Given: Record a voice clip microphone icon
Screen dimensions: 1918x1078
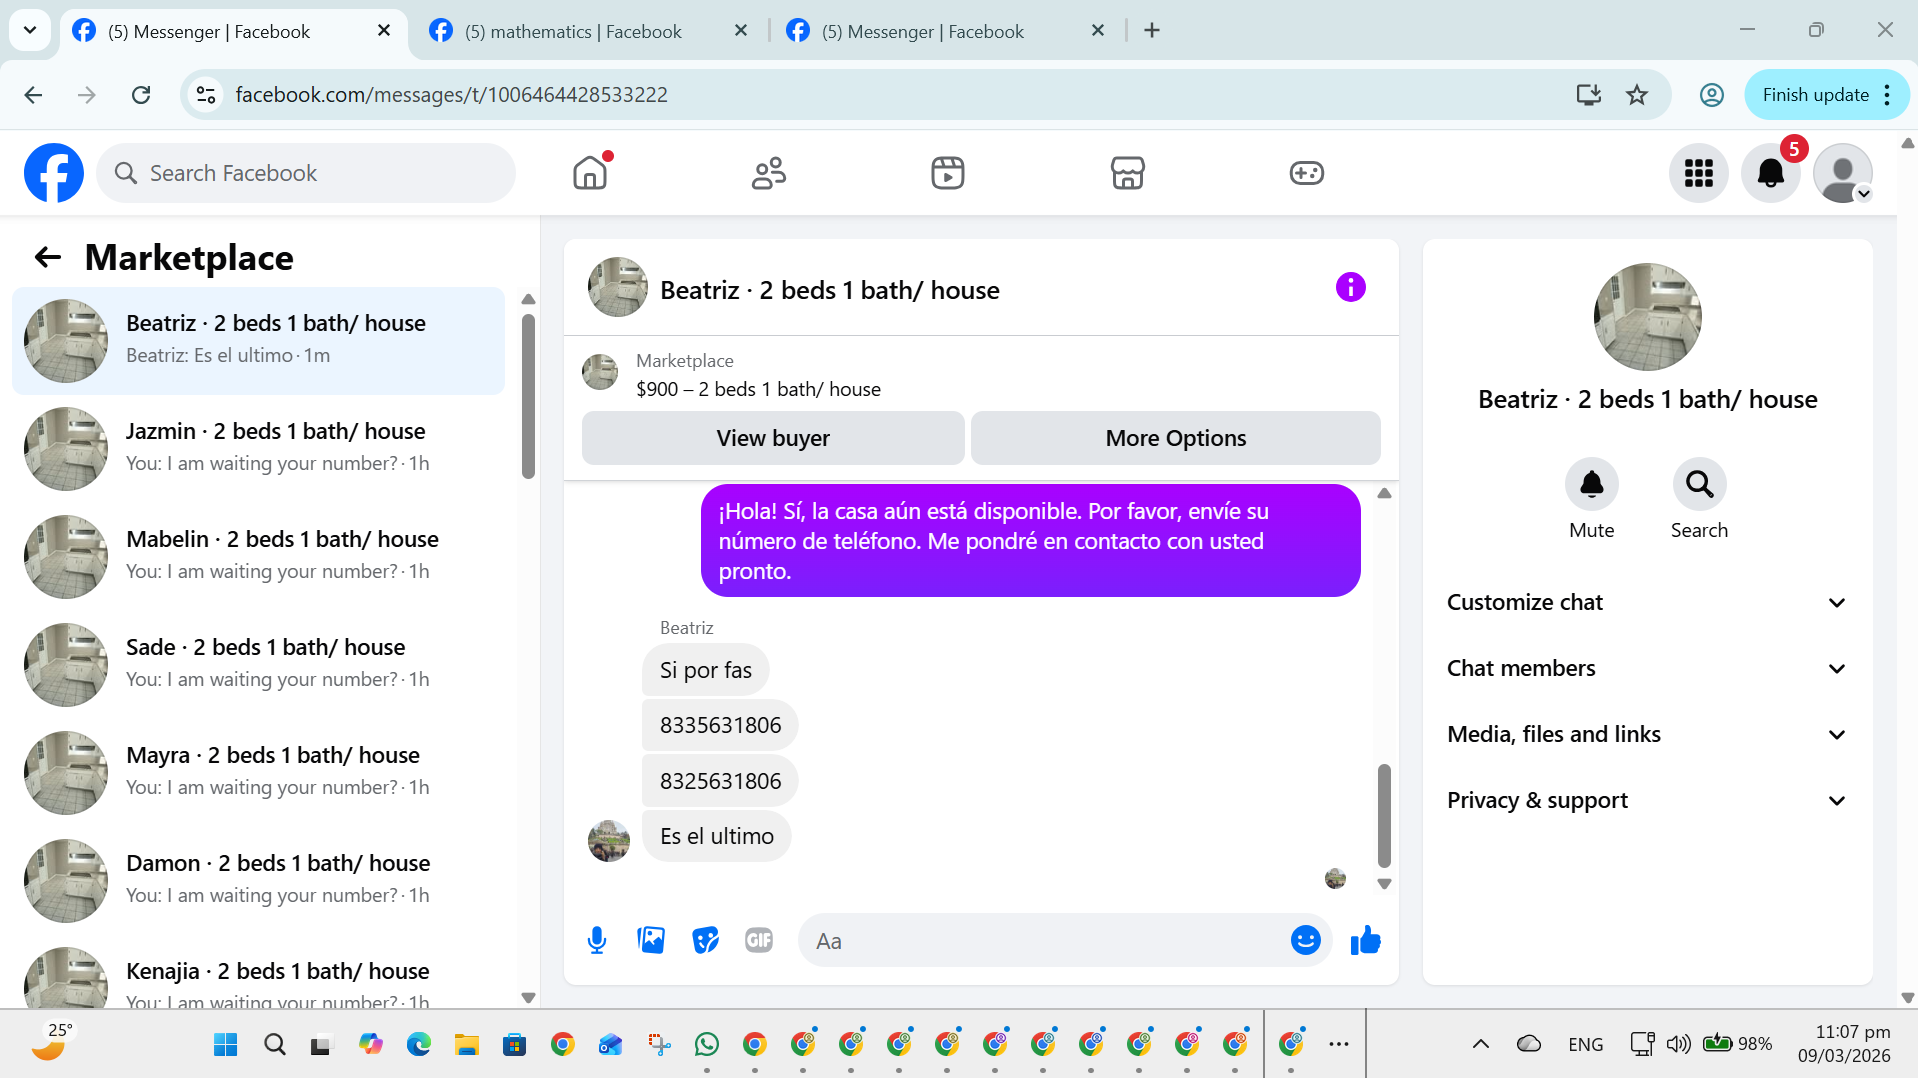Looking at the screenshot, I should pos(597,940).
